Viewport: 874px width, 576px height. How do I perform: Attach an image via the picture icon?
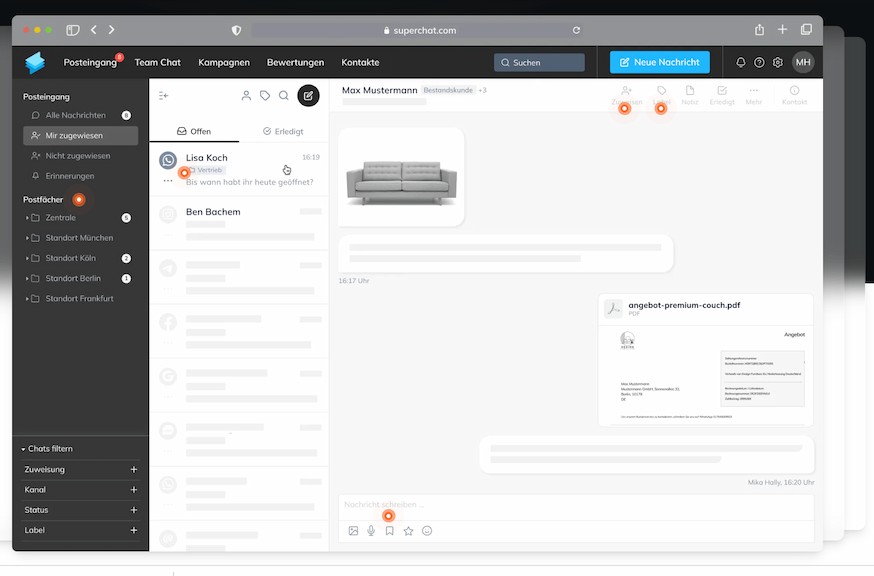click(353, 530)
